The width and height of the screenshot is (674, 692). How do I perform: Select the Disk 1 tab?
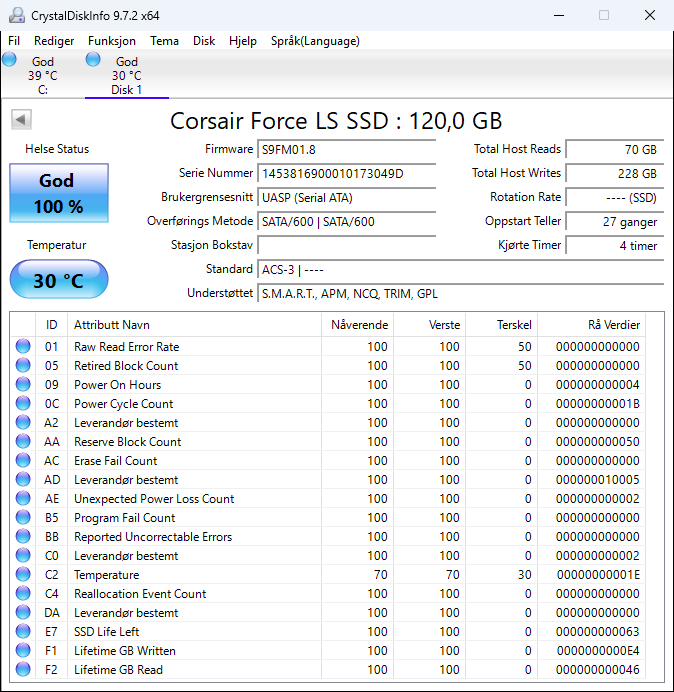(x=127, y=75)
